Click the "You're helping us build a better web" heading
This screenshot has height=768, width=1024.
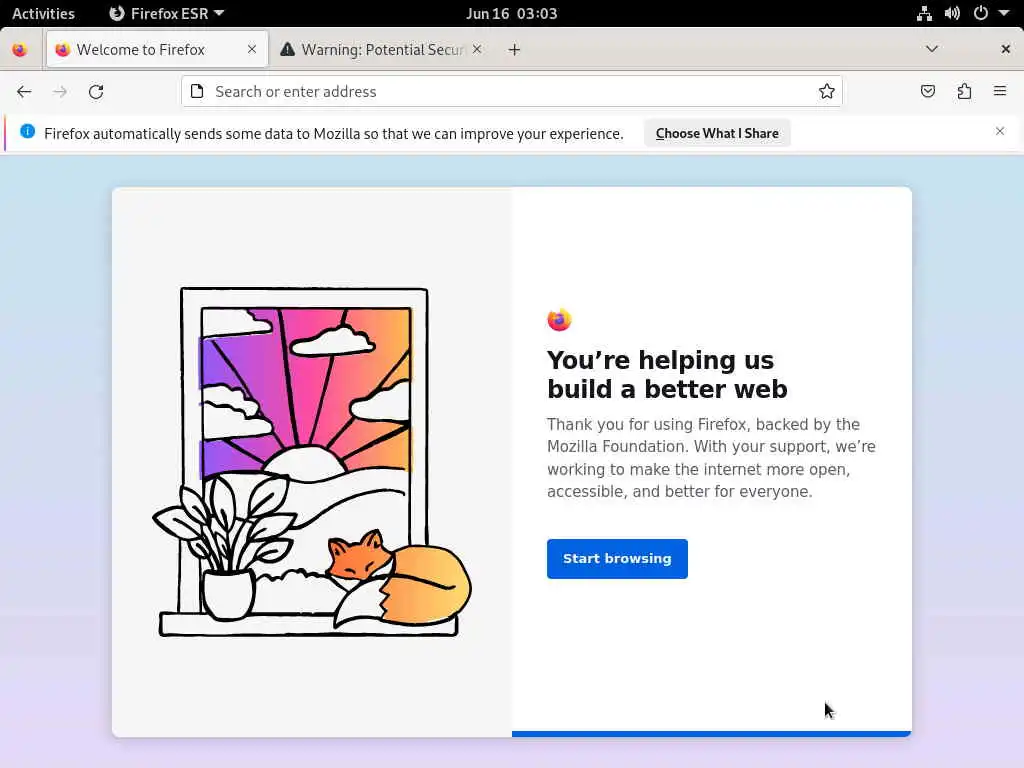(x=667, y=375)
